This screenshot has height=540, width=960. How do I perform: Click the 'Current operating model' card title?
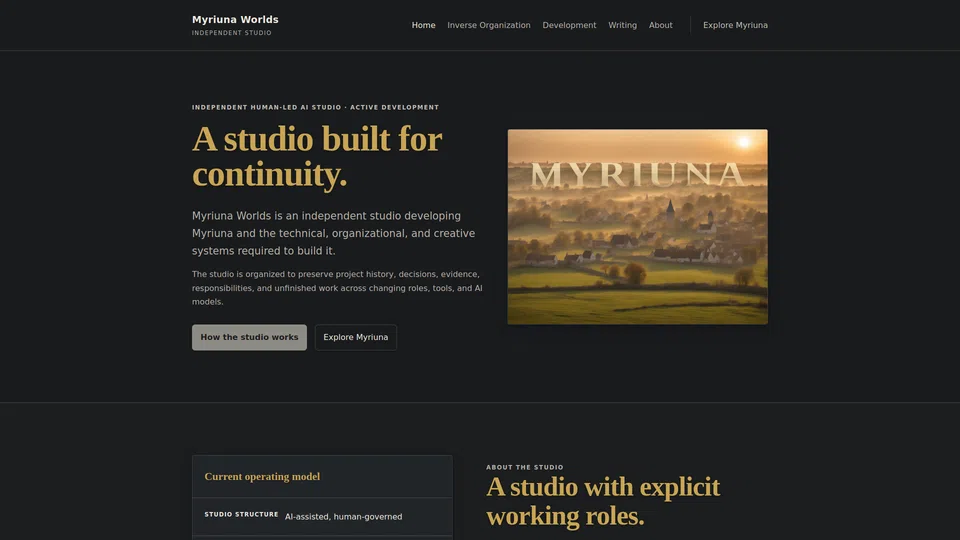[x=262, y=476]
